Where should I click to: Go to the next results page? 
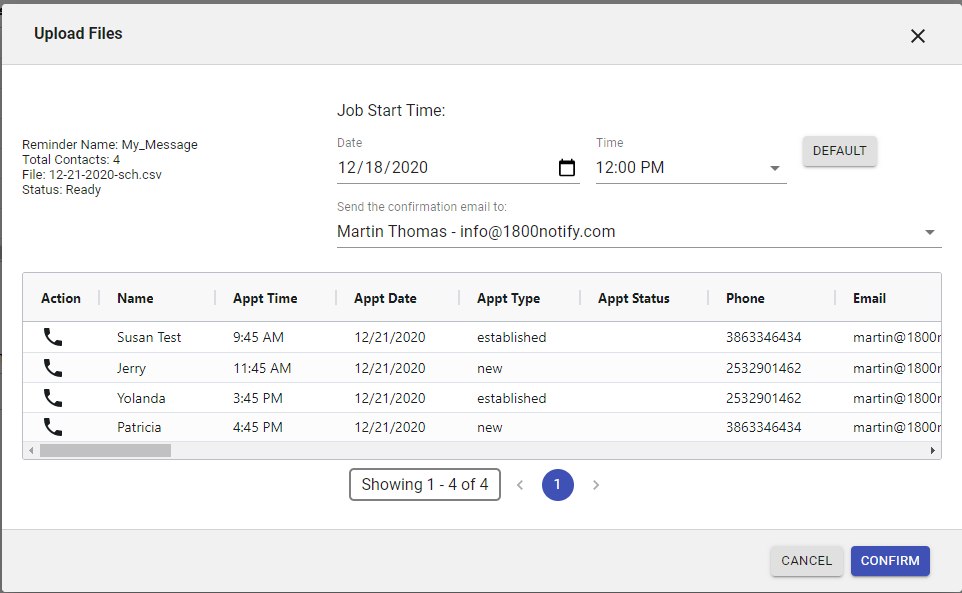coord(596,485)
